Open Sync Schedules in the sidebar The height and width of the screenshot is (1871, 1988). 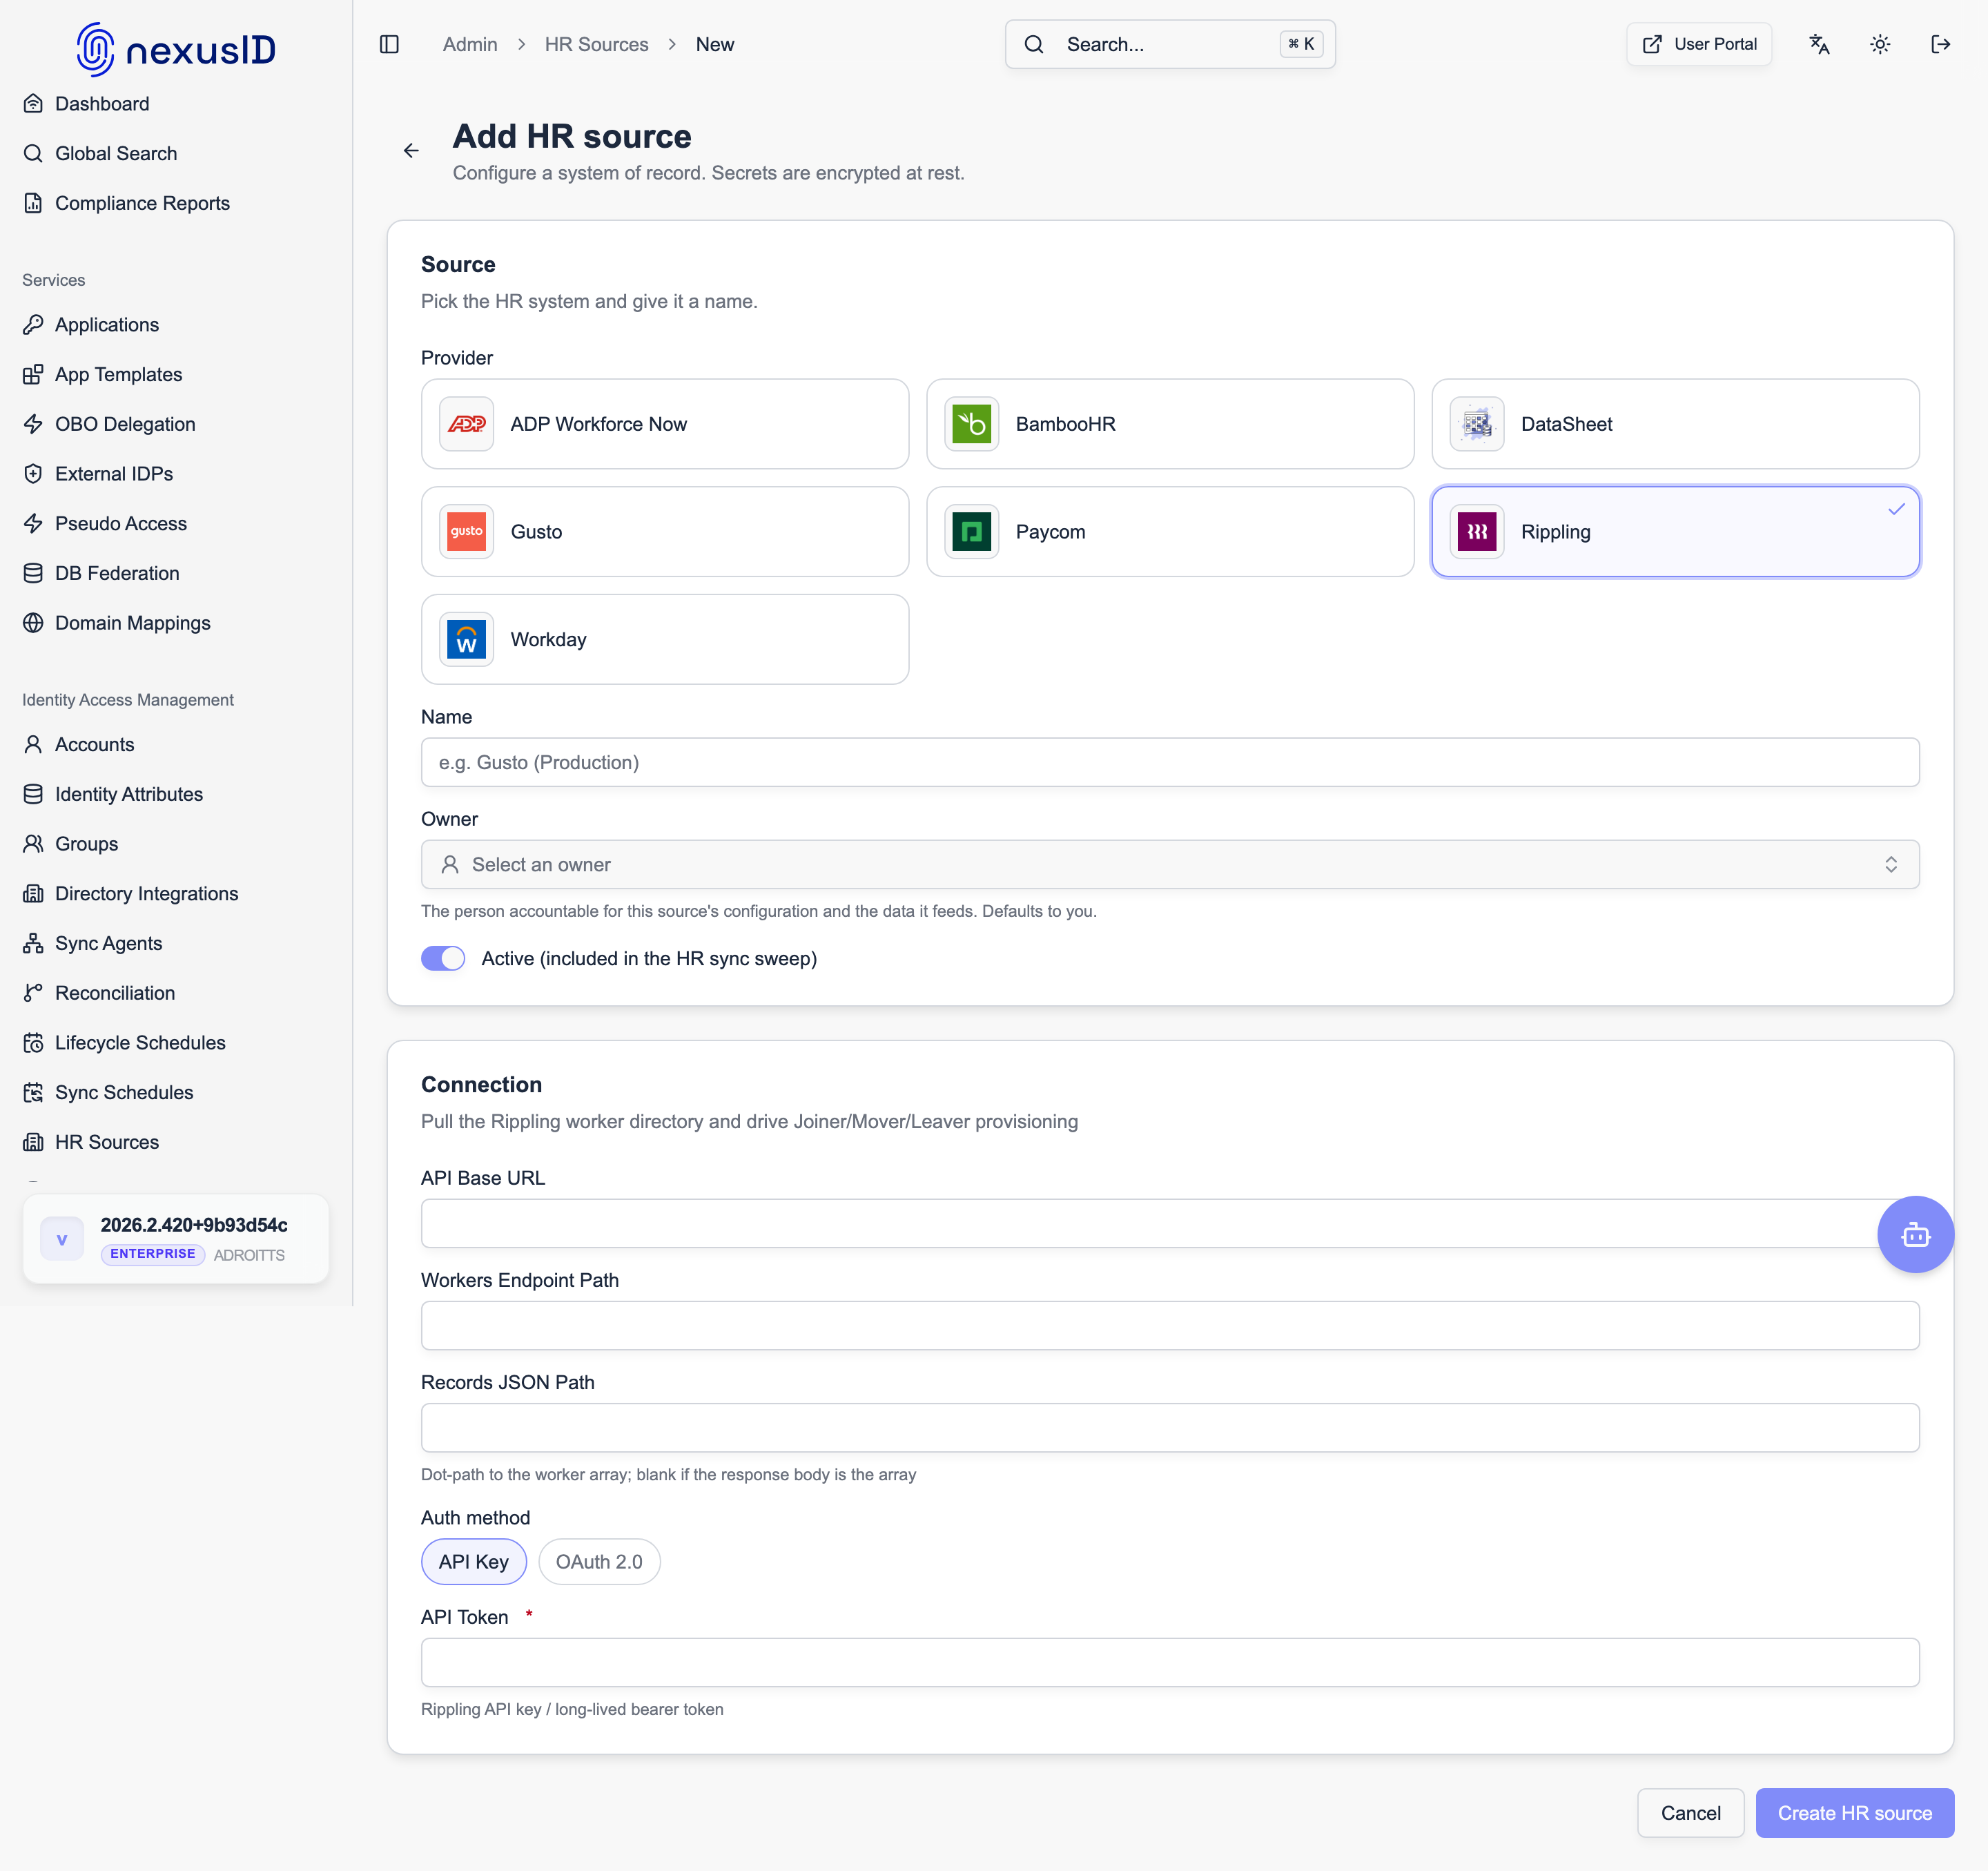[x=176, y=1093]
